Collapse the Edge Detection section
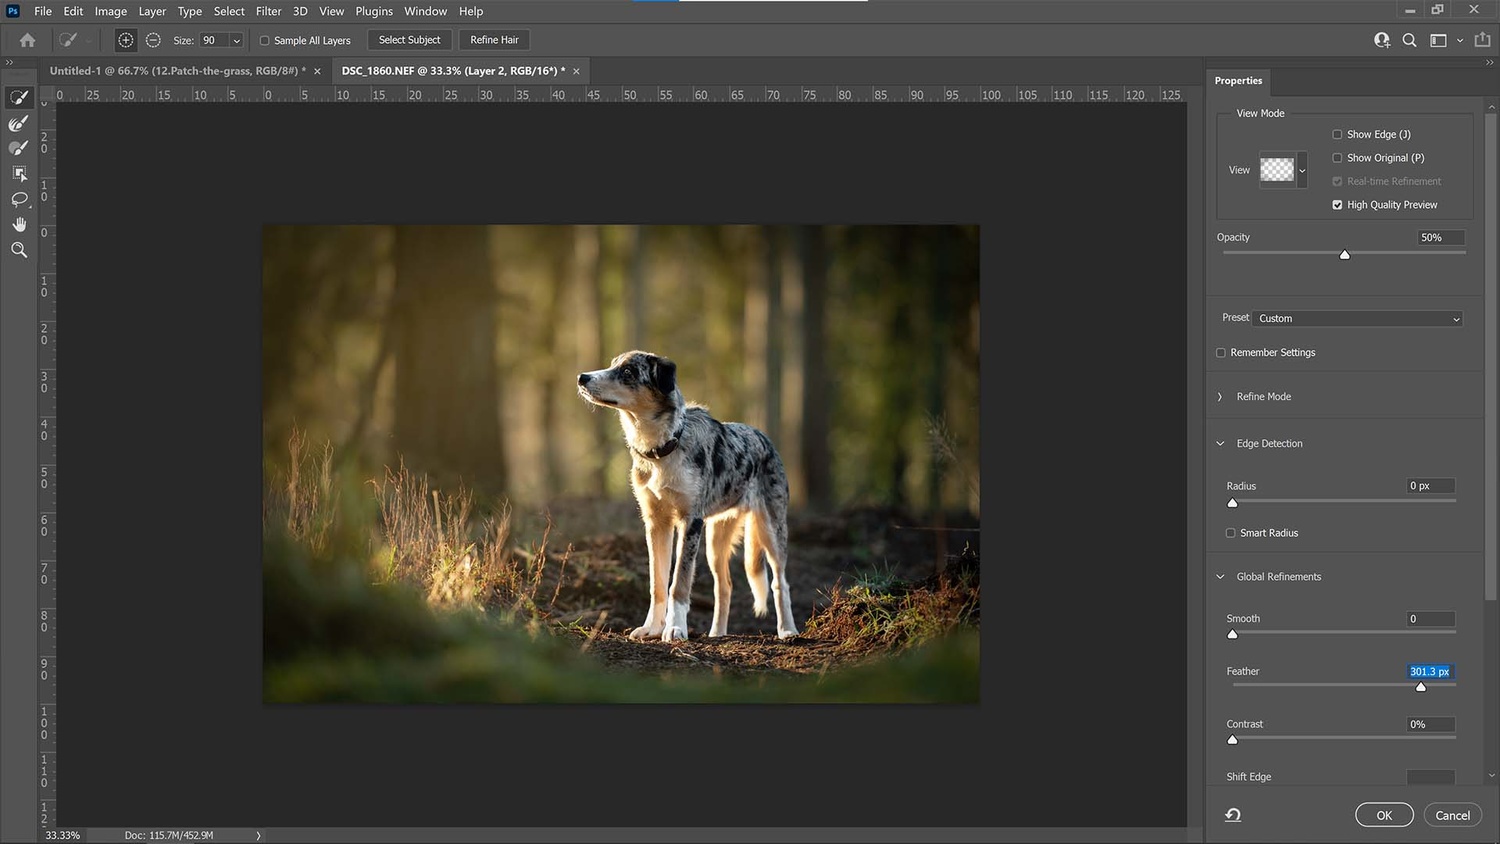1500x844 pixels. coord(1220,444)
